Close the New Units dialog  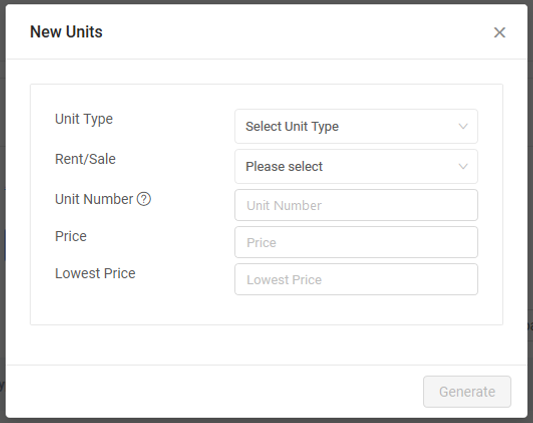[499, 33]
